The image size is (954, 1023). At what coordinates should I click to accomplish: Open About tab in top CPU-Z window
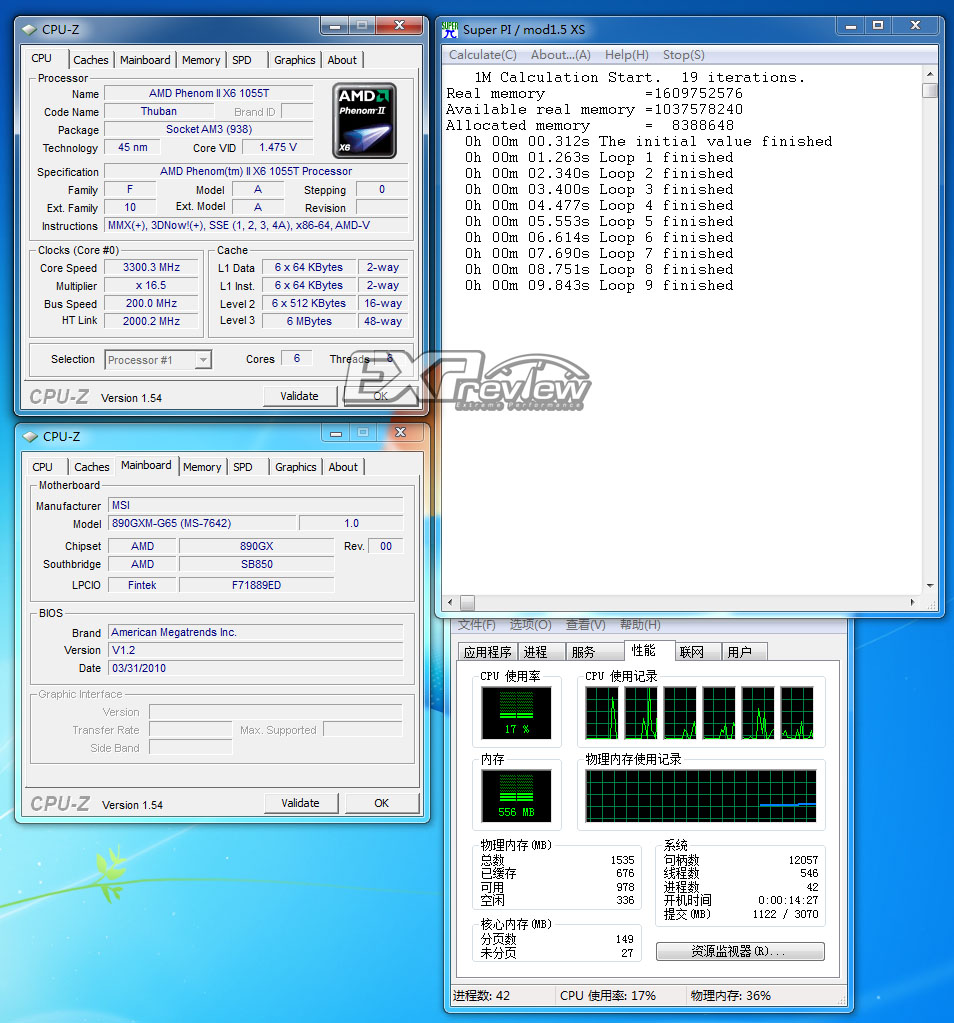click(x=342, y=60)
